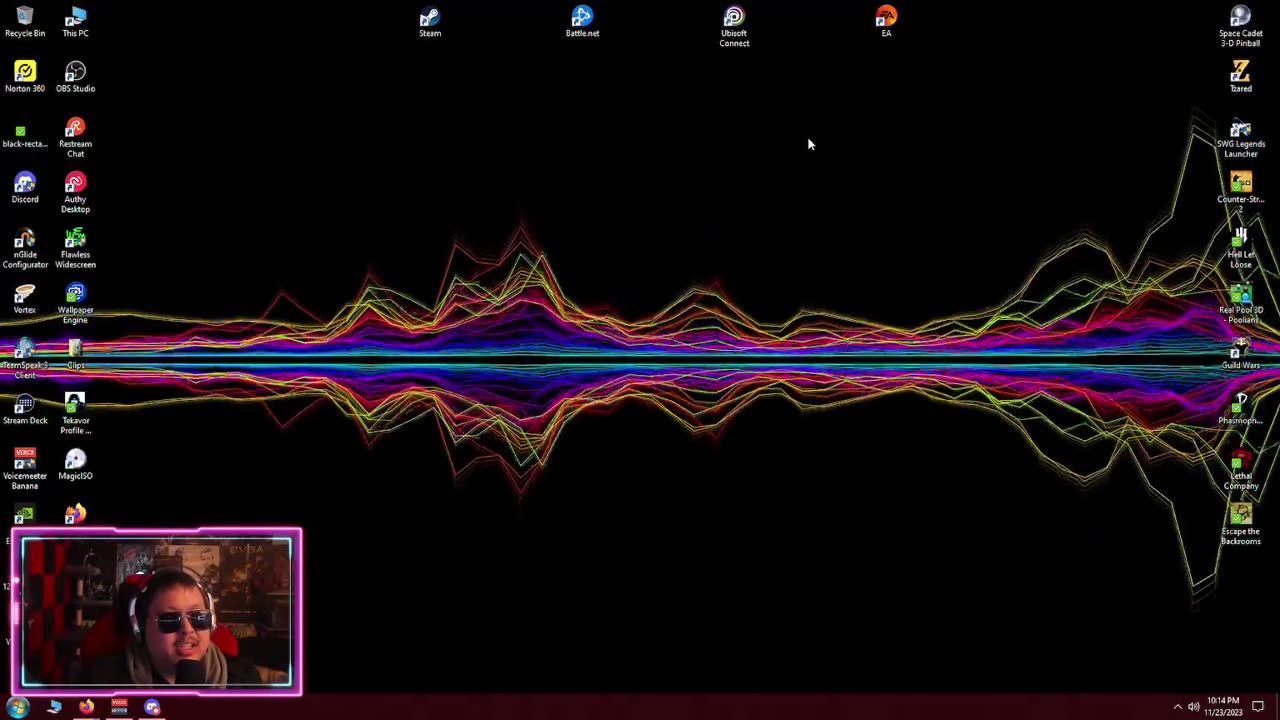This screenshot has height=720, width=1280.
Task: Open the Clips folder icon
Action: 75,352
